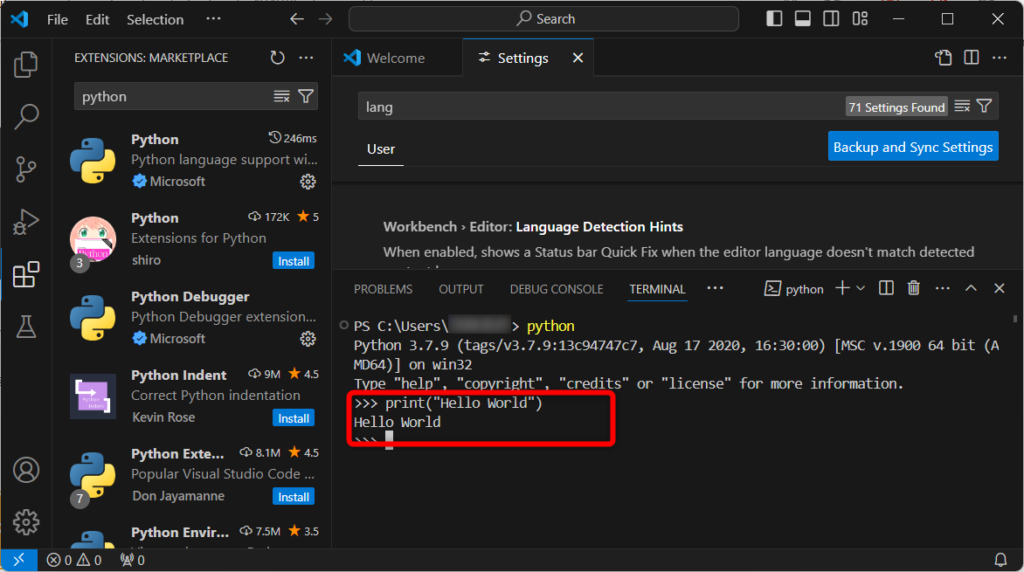Select the User settings scope tab
Image resolution: width=1024 pixels, height=572 pixels.
[x=381, y=149]
